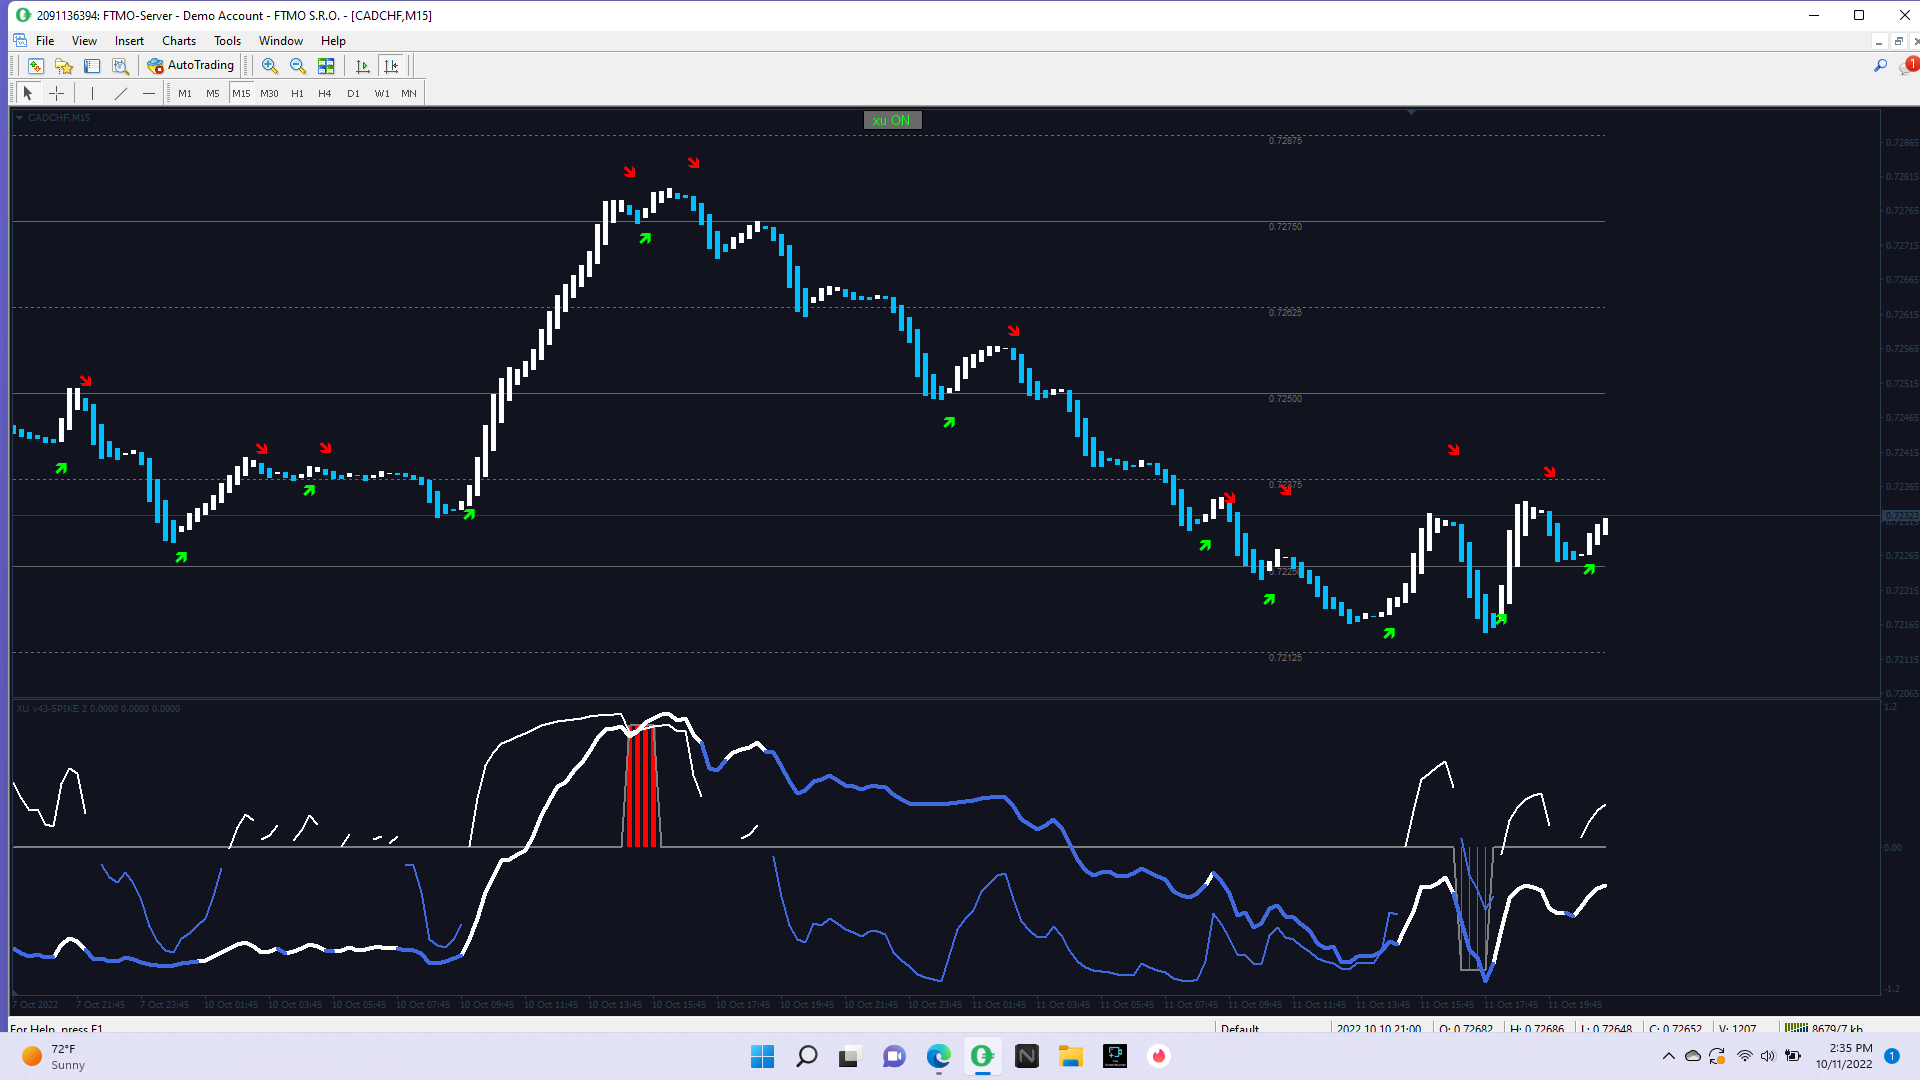The width and height of the screenshot is (1920, 1080).
Task: Zoom in on the chart
Action: point(269,66)
